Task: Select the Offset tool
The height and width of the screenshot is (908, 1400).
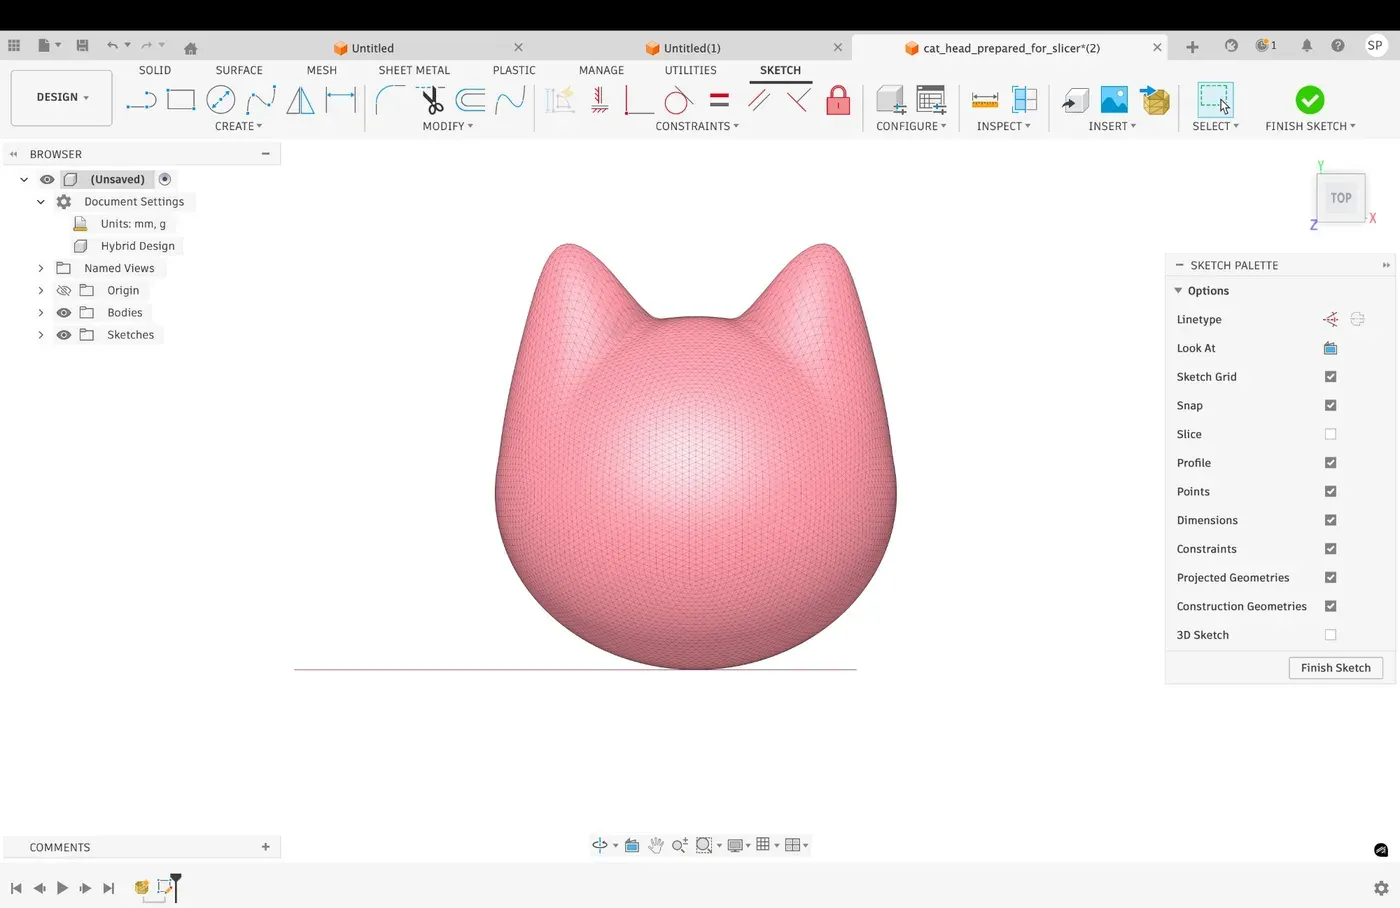Action: click(470, 100)
